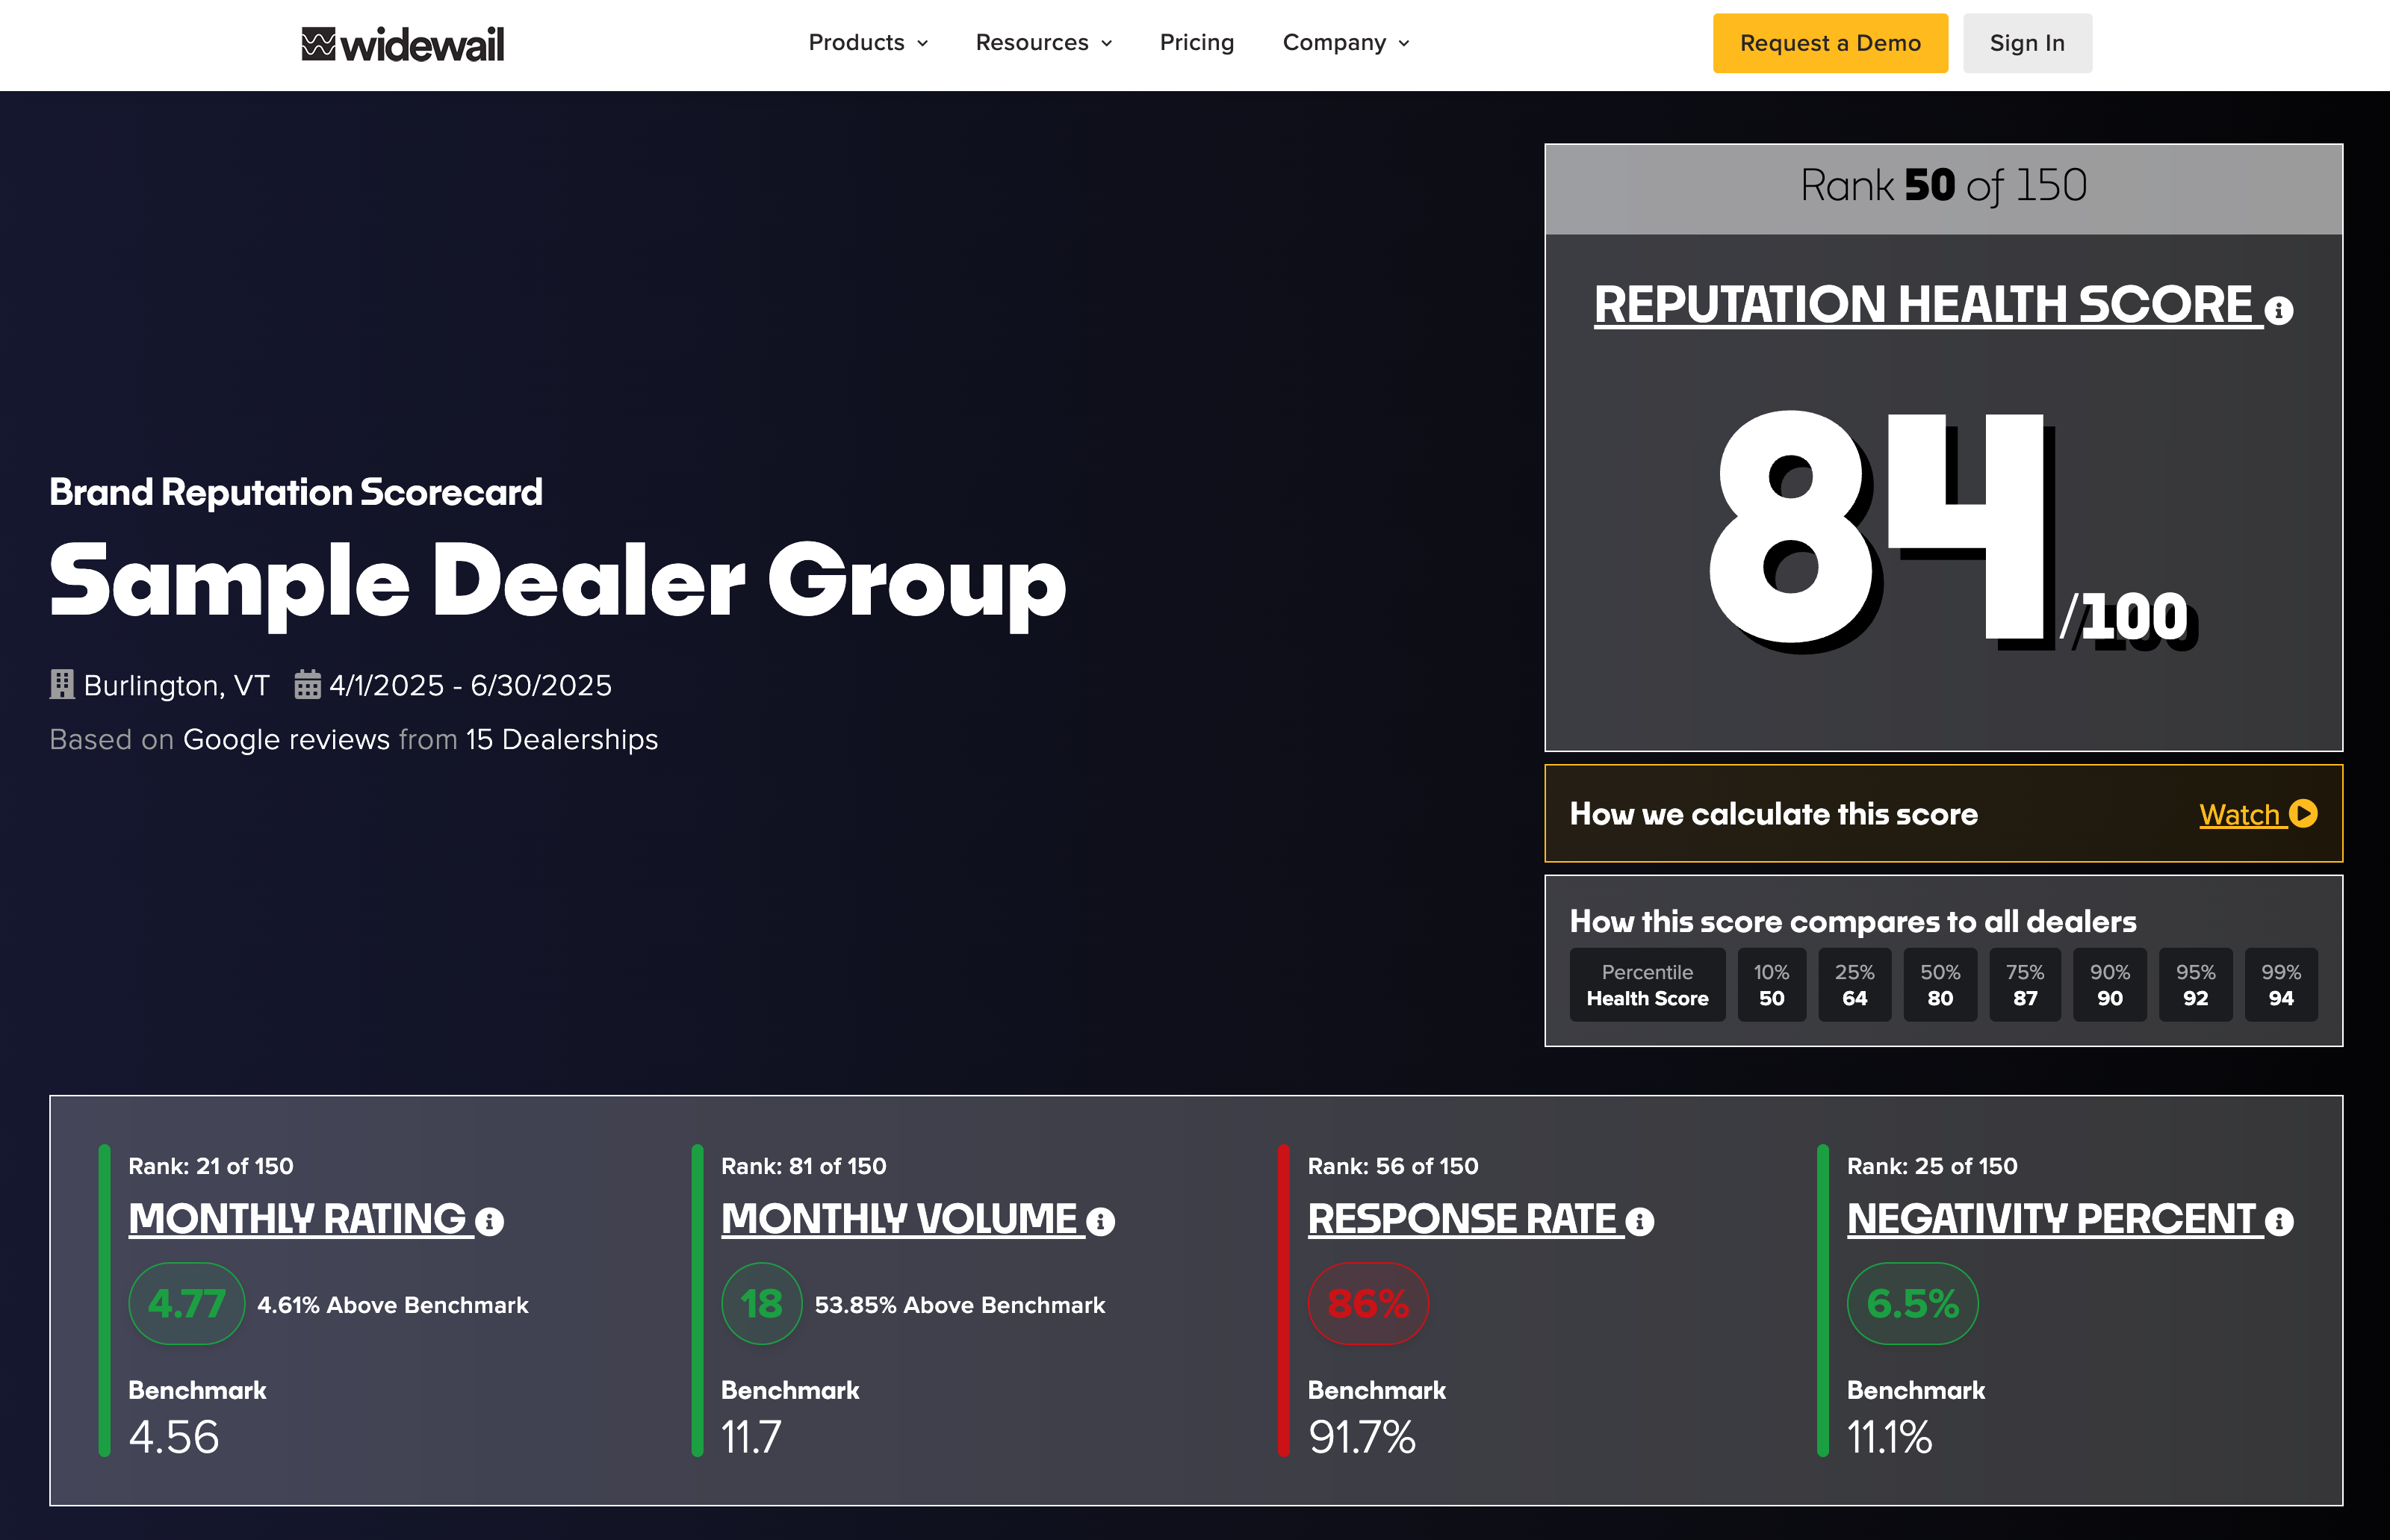Click info icon next to Monthly Volume
This screenshot has width=2390, height=1540.
tap(1100, 1221)
